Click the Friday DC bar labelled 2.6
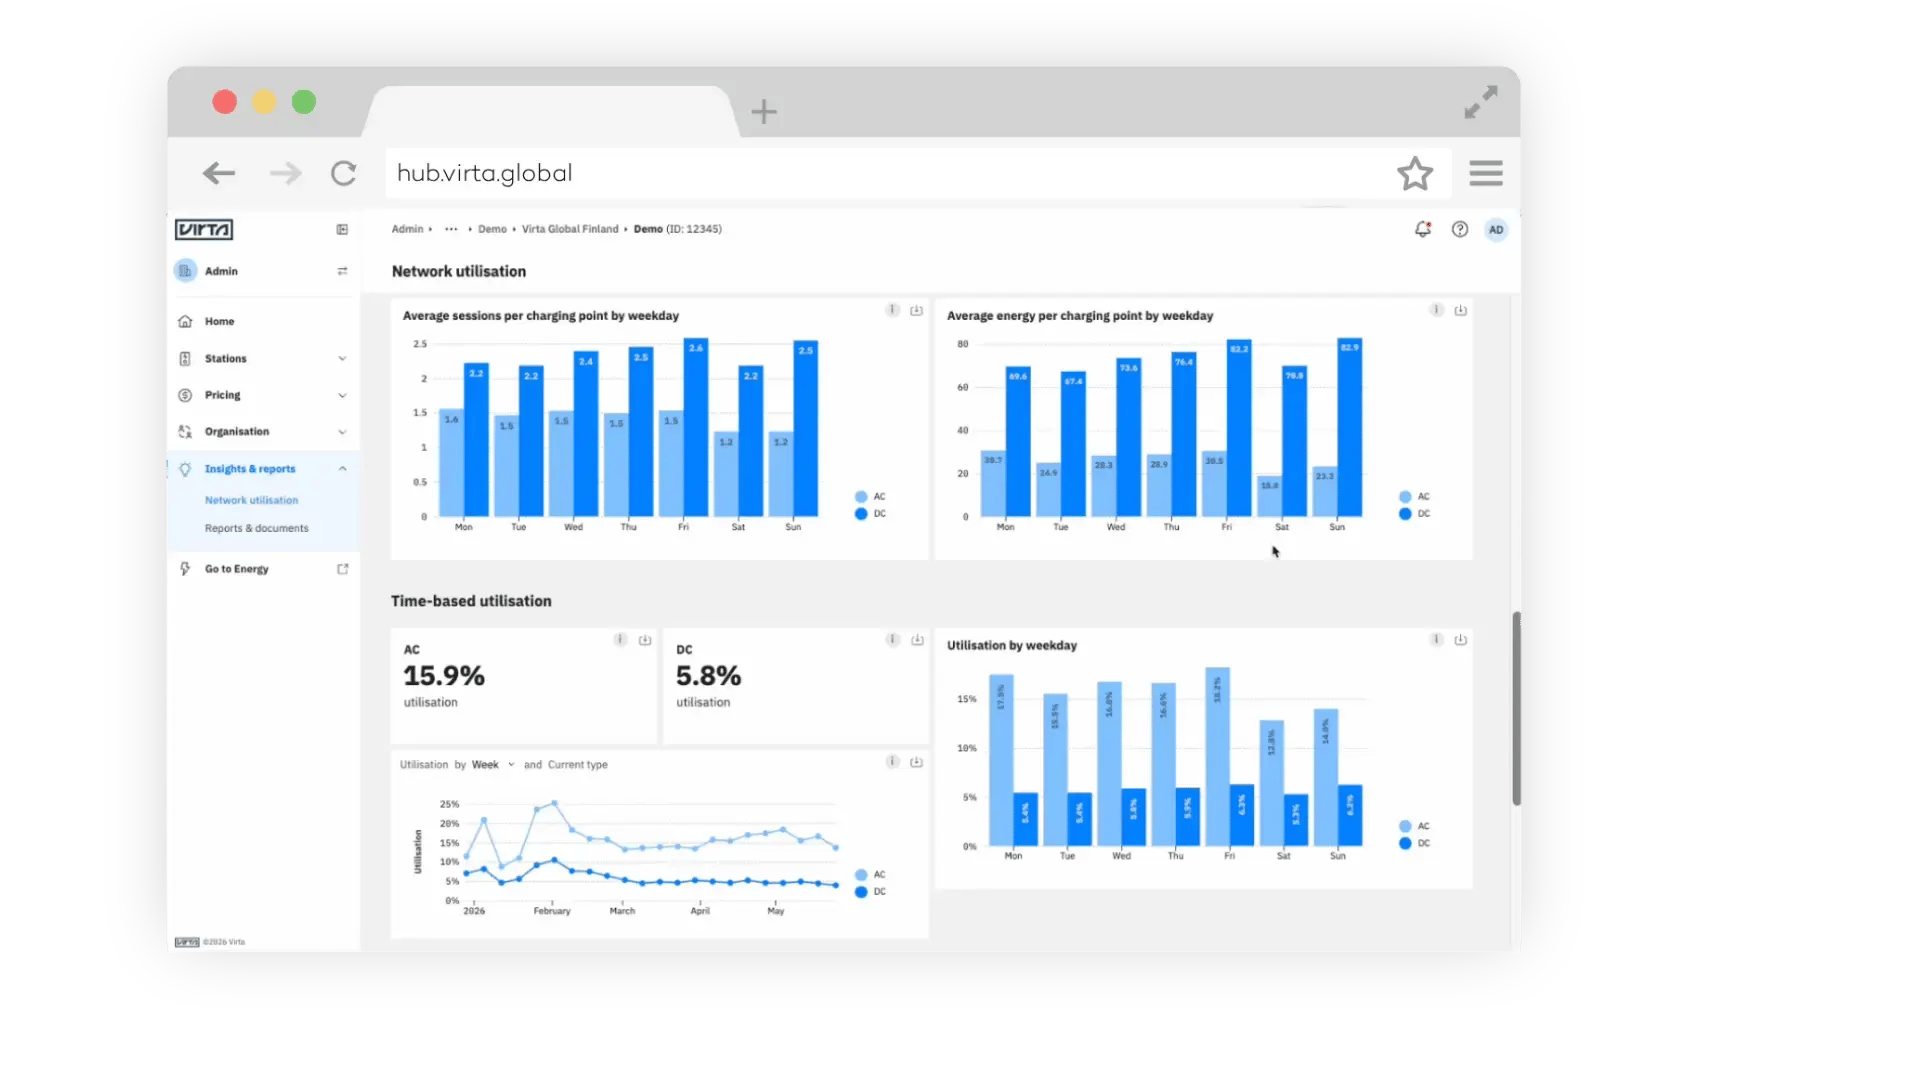Screen dimensions: 1920x1080 696,427
